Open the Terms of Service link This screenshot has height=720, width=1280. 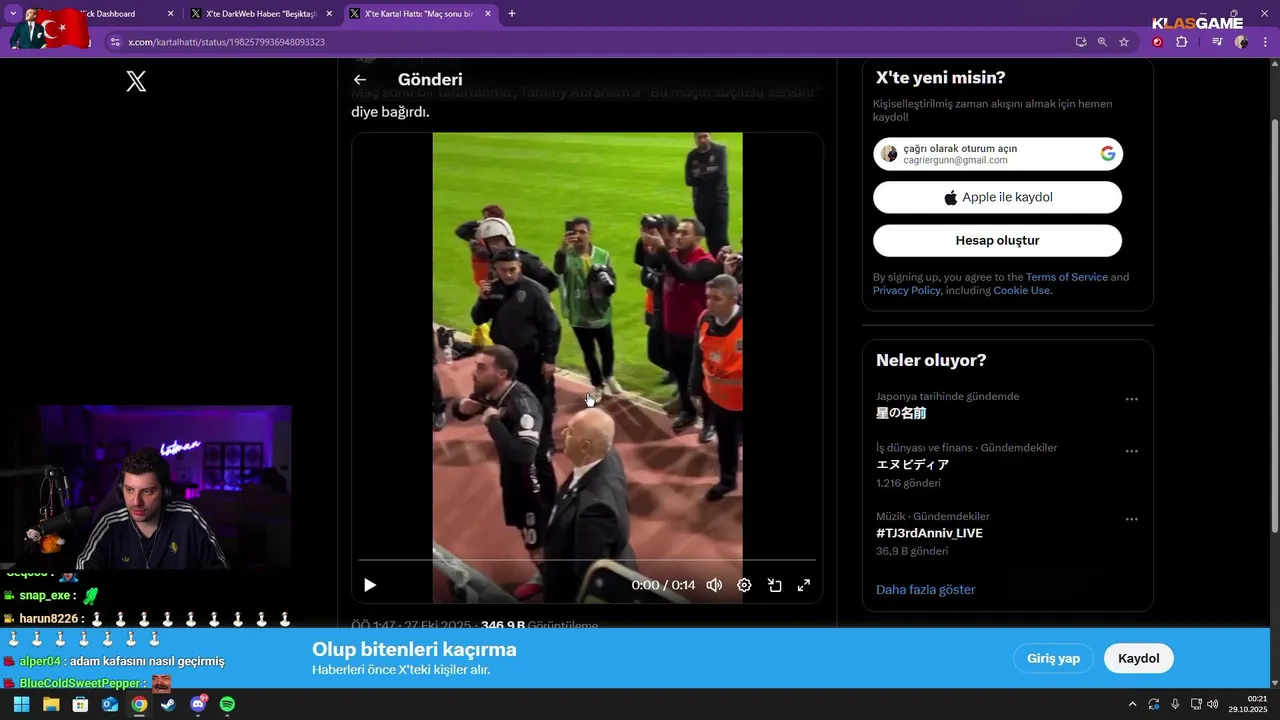click(x=1067, y=277)
